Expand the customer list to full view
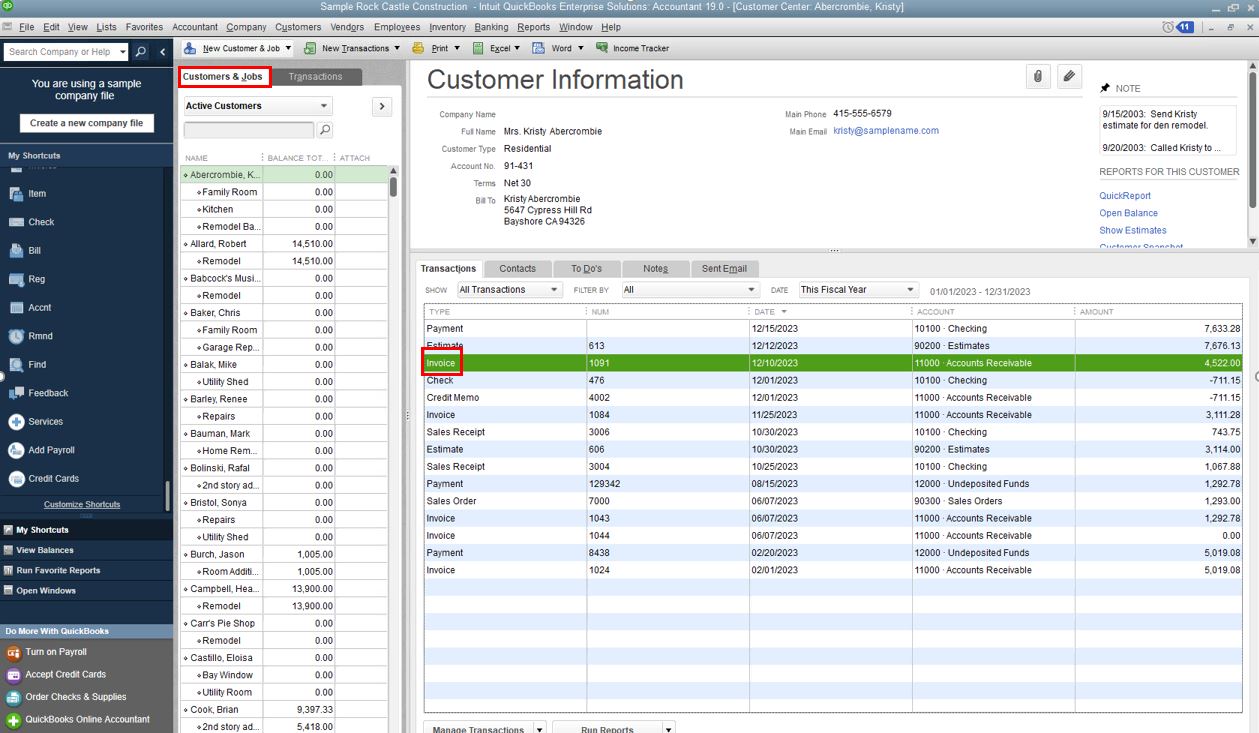Screen dimensions: 1259x733 (x=382, y=106)
